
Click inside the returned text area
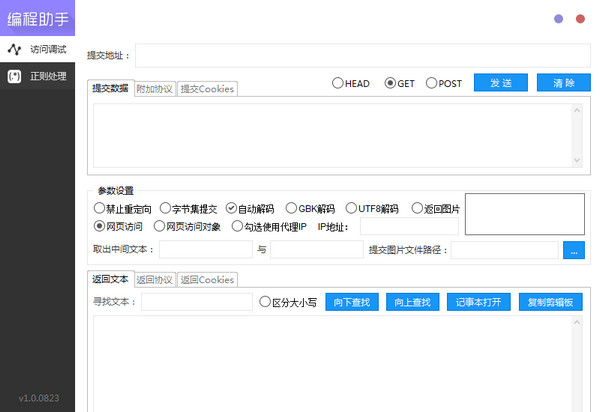point(332,363)
